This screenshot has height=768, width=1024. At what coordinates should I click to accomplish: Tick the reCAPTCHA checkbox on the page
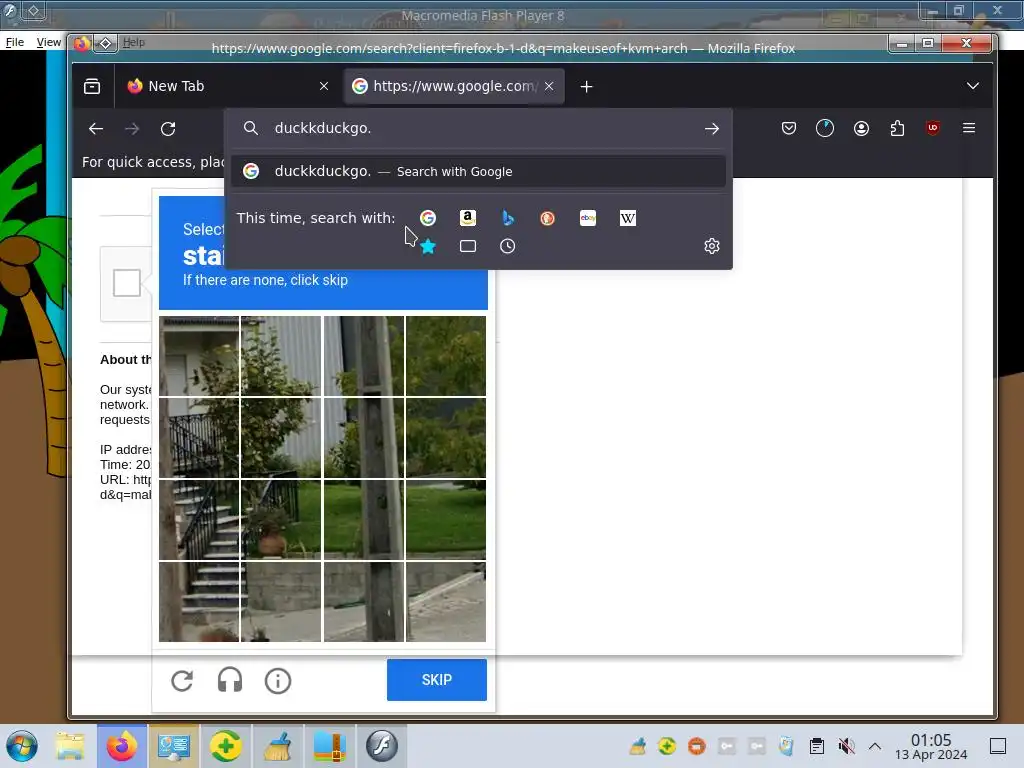[127, 283]
